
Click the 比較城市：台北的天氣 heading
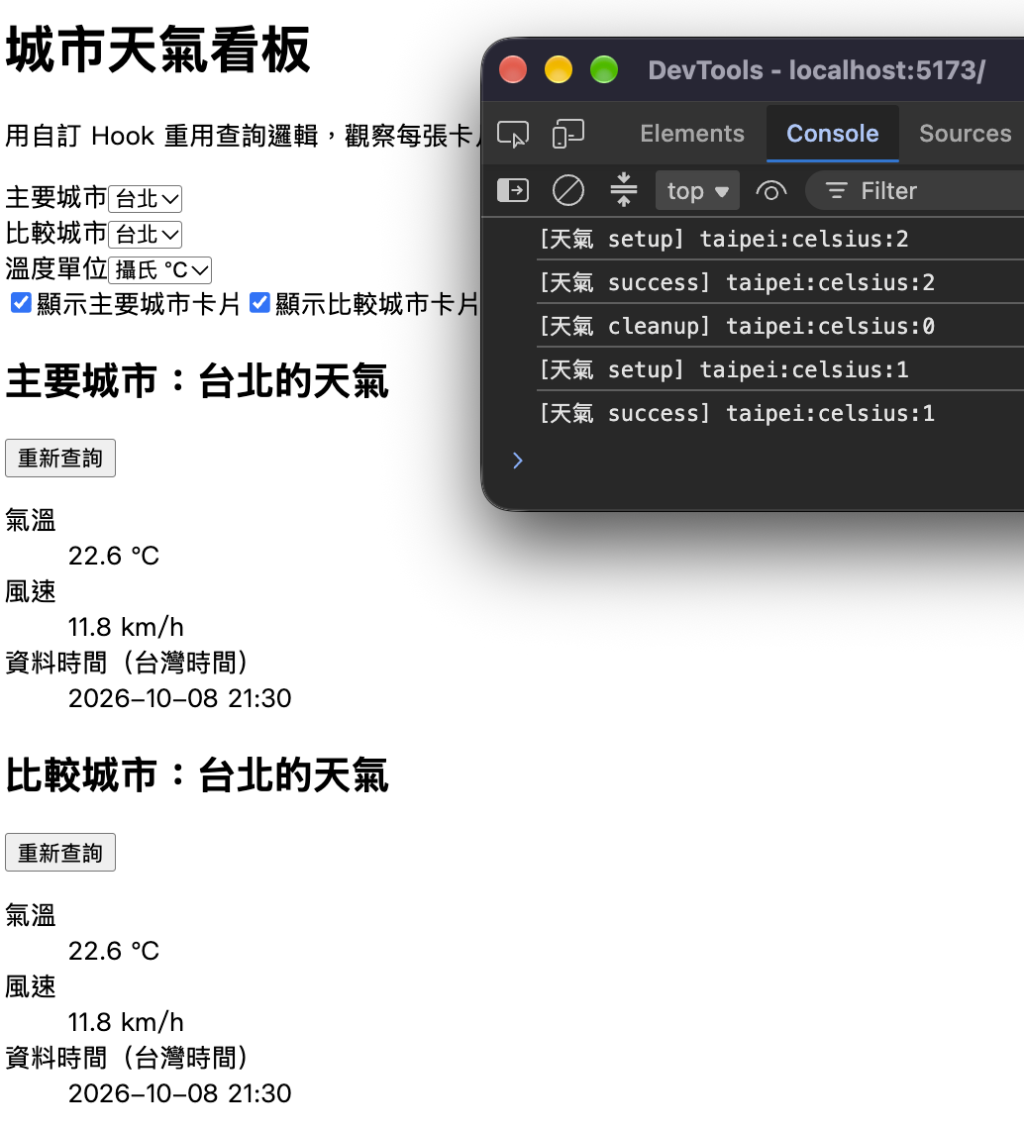(x=197, y=775)
